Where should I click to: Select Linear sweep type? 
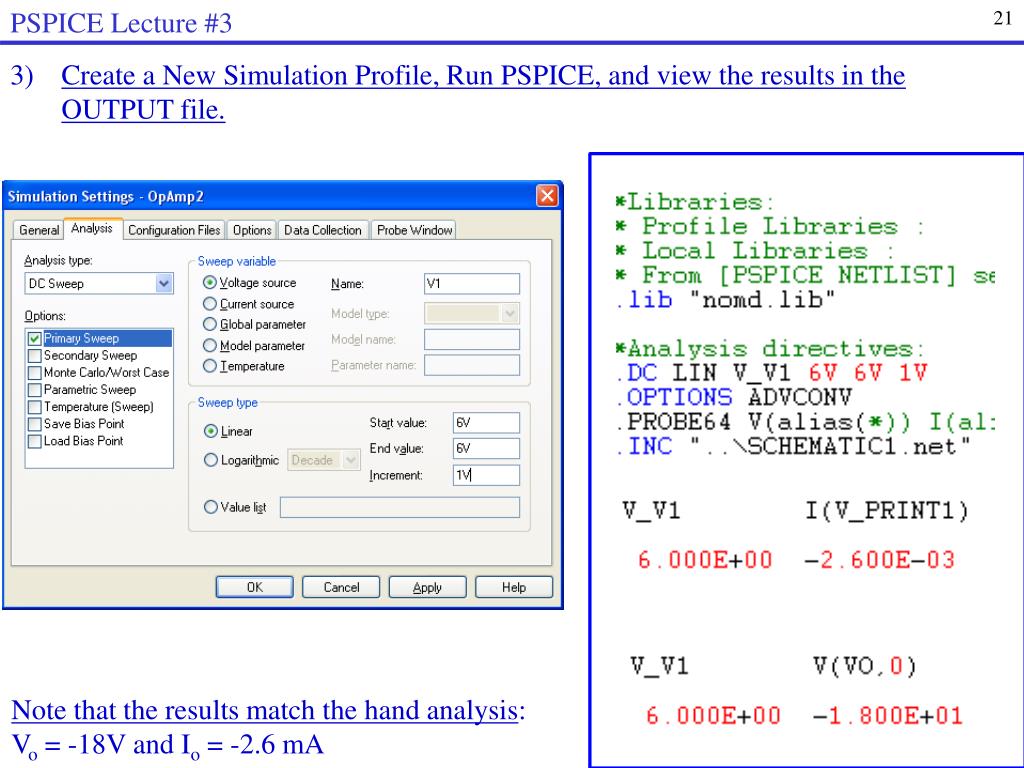pos(211,431)
